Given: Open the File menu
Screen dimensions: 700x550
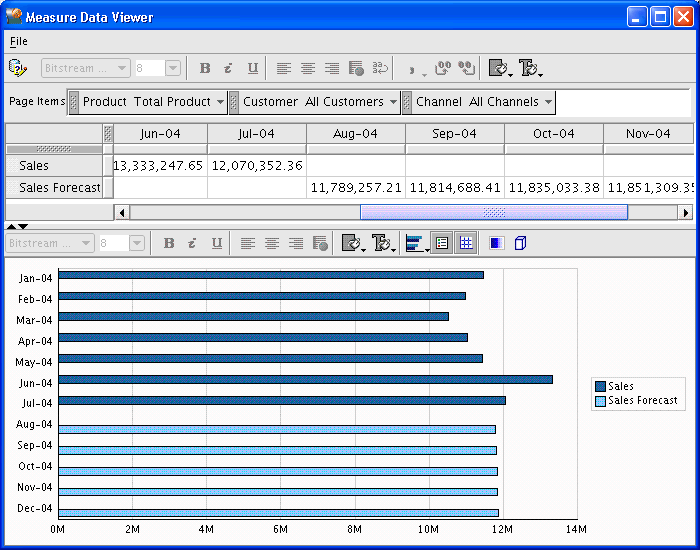Looking at the screenshot, I should pos(19,42).
